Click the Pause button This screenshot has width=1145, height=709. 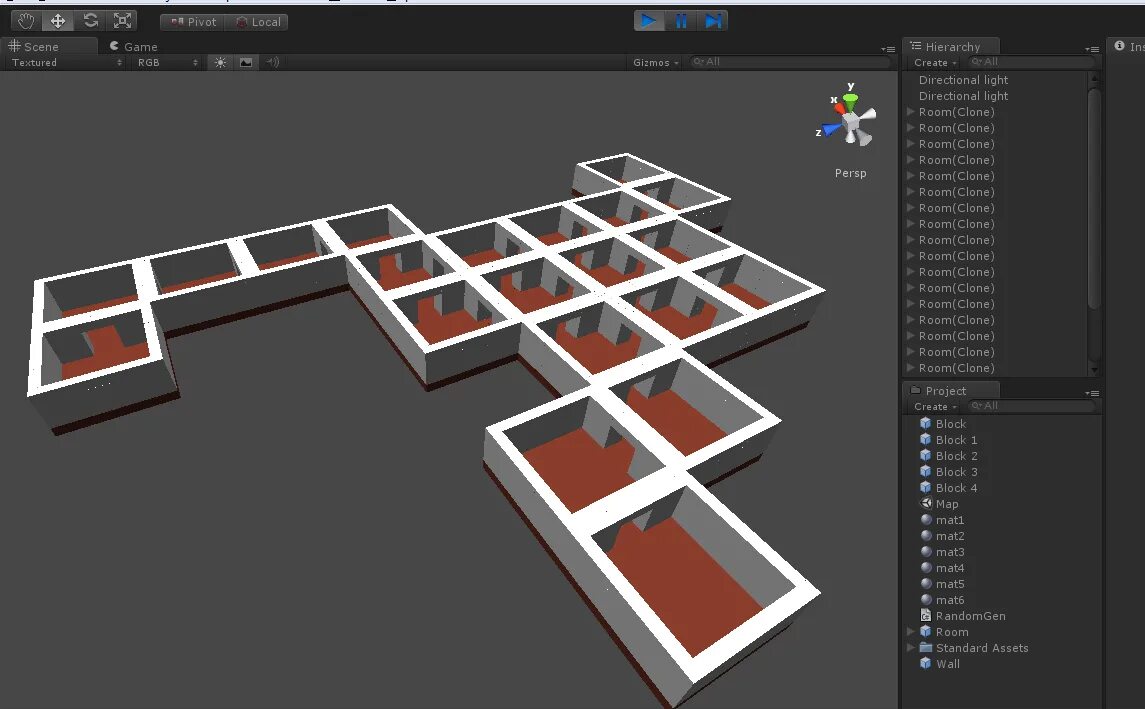(x=681, y=21)
